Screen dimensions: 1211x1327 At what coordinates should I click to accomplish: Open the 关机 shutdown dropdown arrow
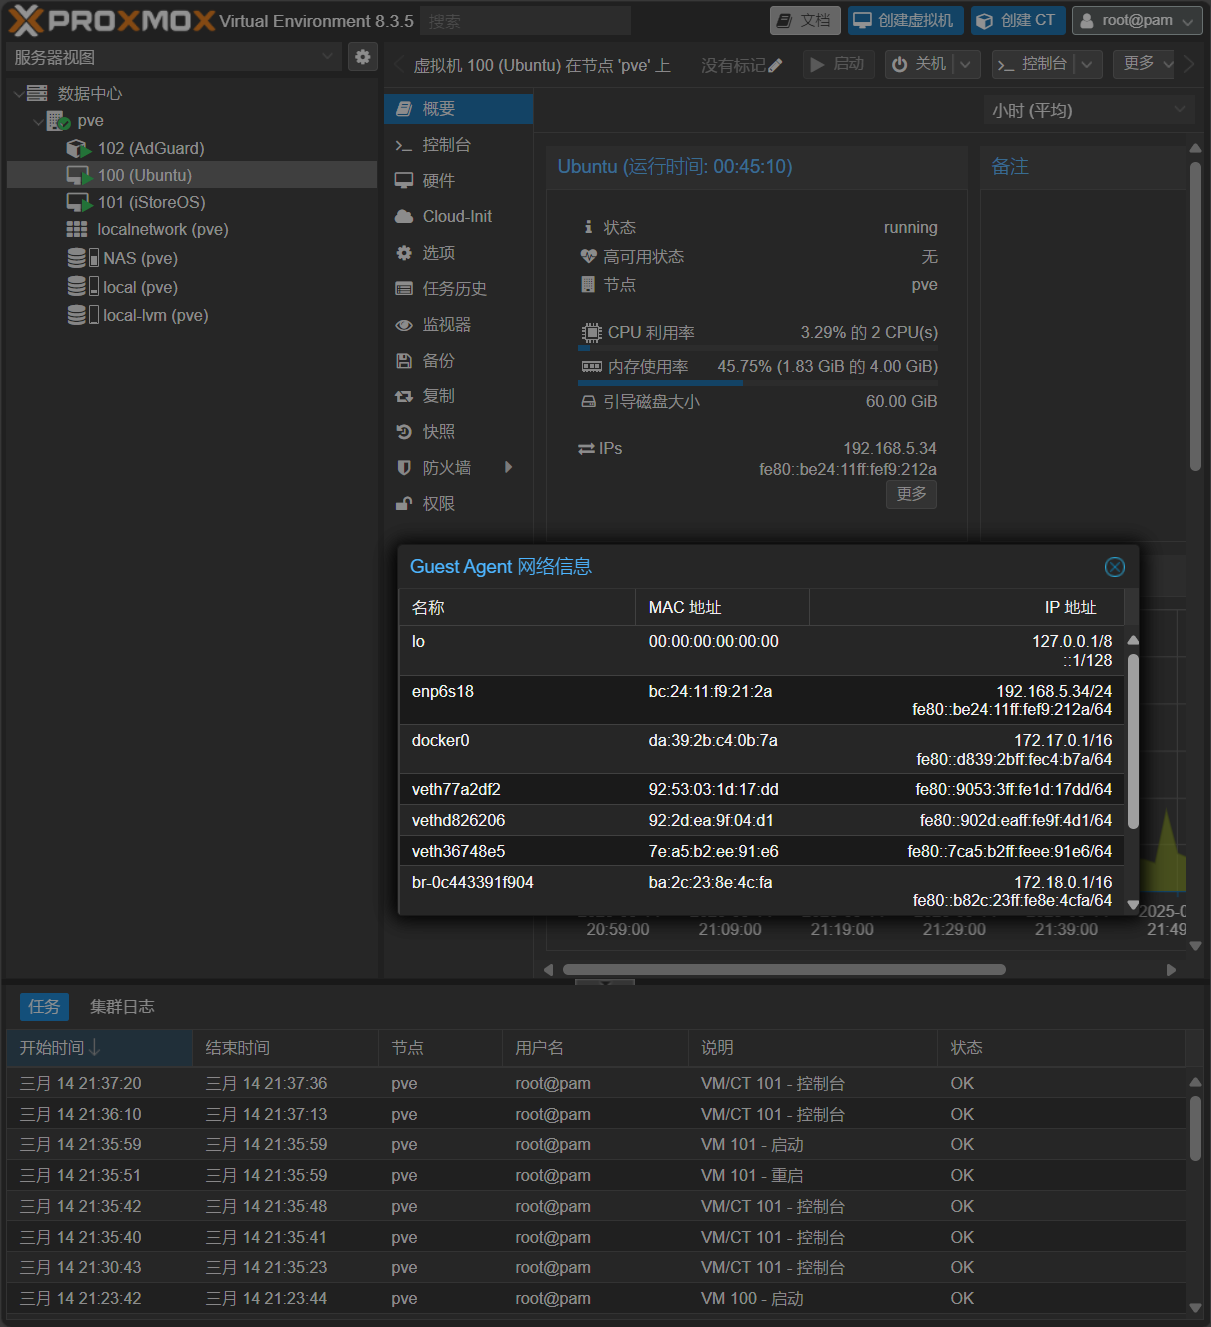tap(964, 64)
